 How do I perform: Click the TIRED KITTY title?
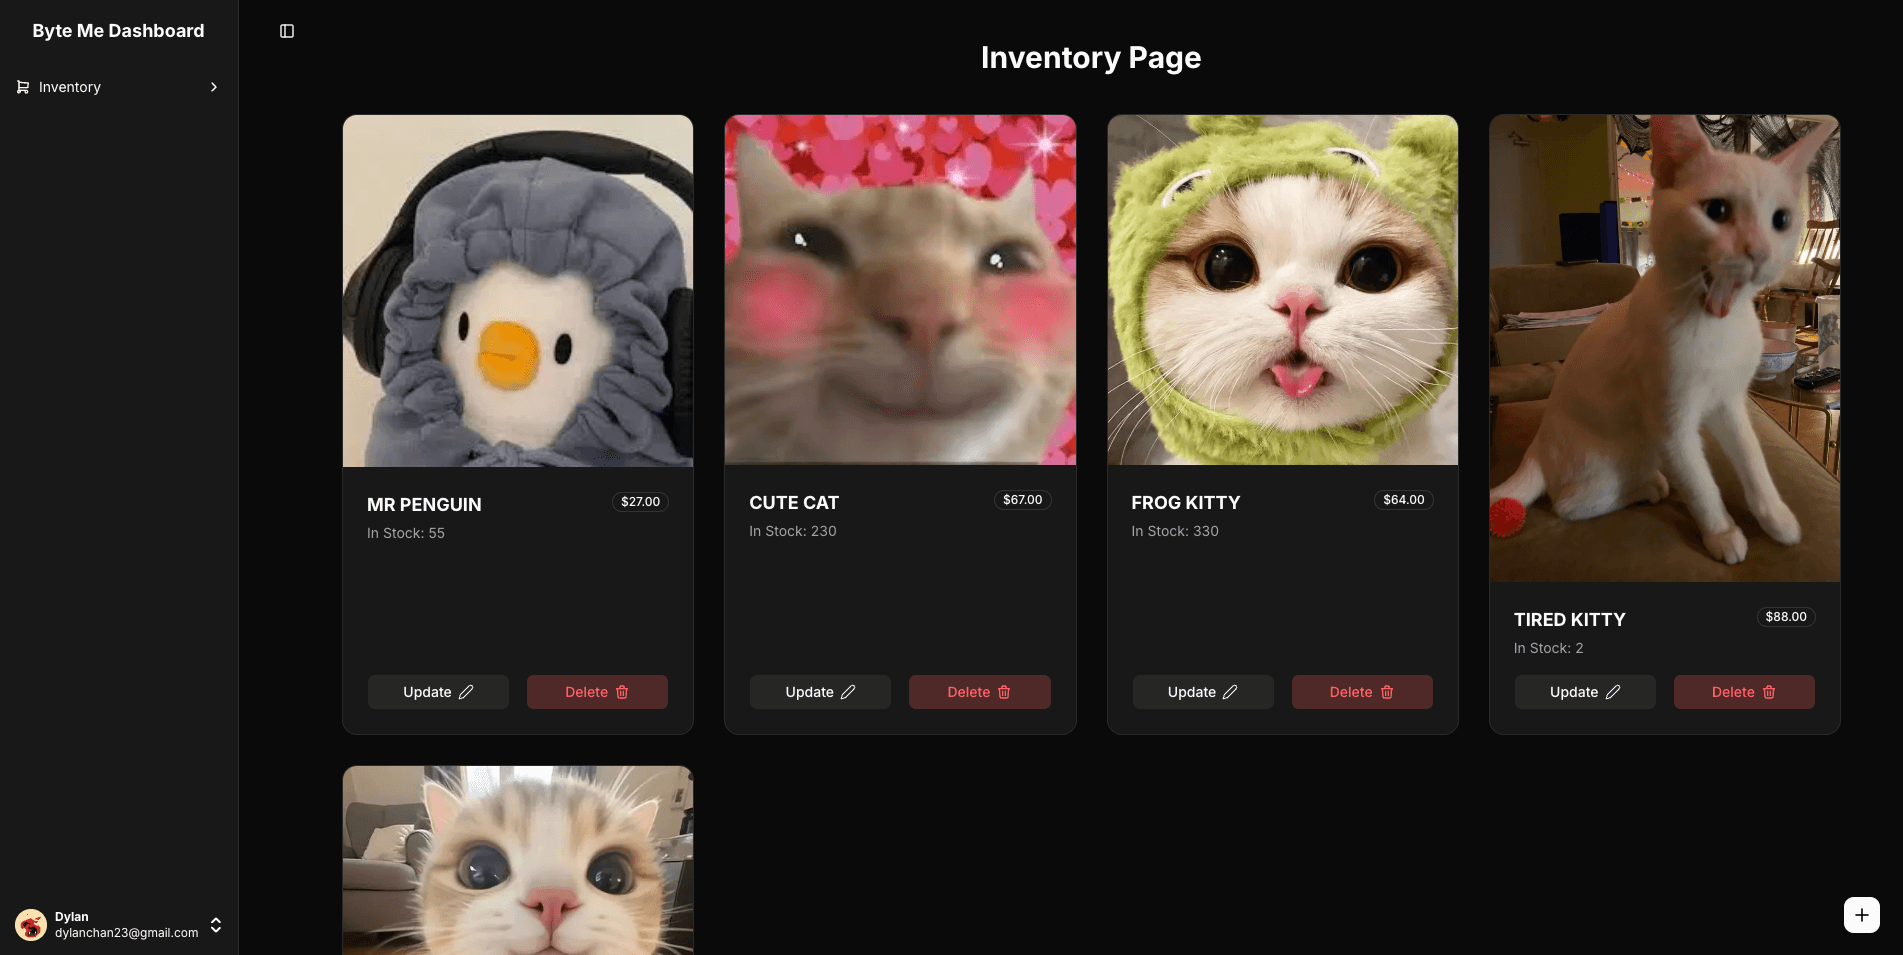[1570, 620]
